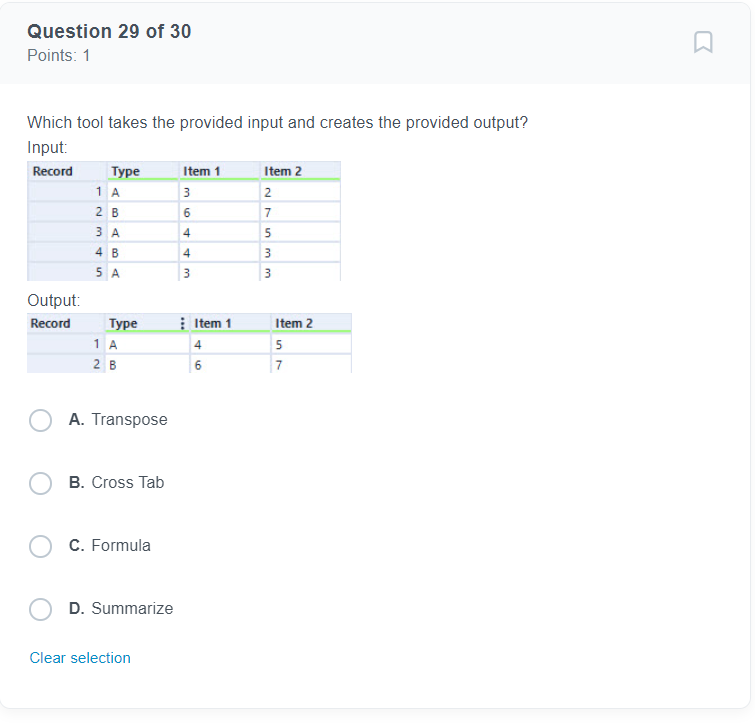Image resolution: width=755 pixels, height=728 pixels.
Task: Click the output table Record header
Action: [x=66, y=323]
